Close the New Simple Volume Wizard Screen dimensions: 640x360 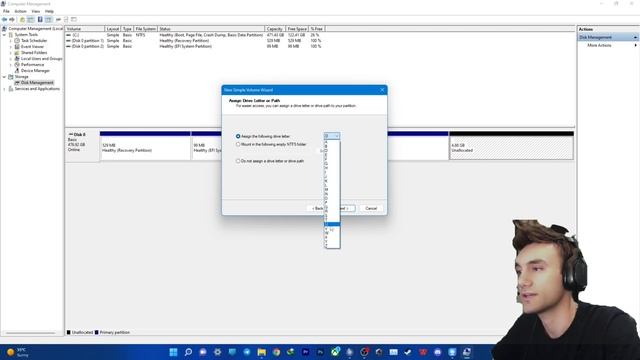382,90
